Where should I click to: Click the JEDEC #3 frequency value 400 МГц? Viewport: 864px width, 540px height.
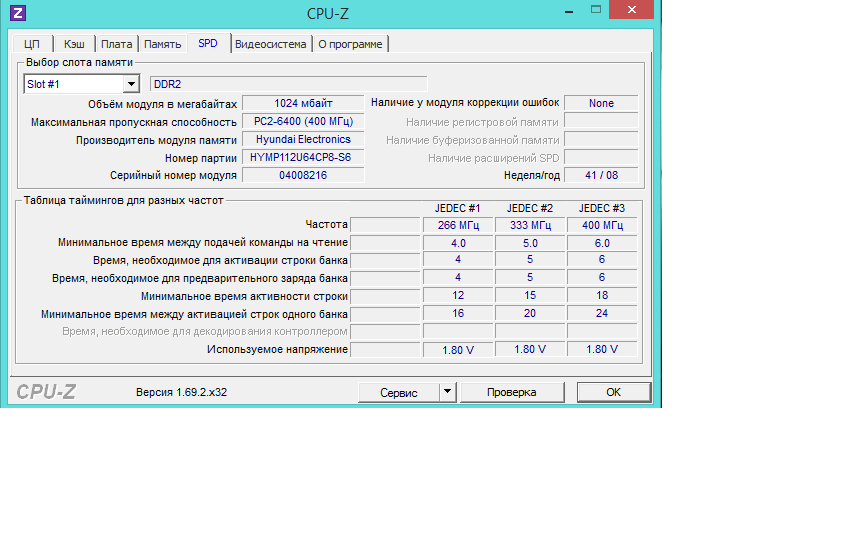(602, 225)
